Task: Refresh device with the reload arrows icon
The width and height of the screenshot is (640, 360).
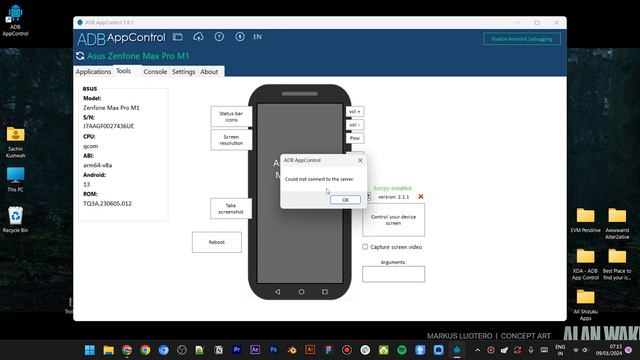Action: pyautogui.click(x=80, y=56)
